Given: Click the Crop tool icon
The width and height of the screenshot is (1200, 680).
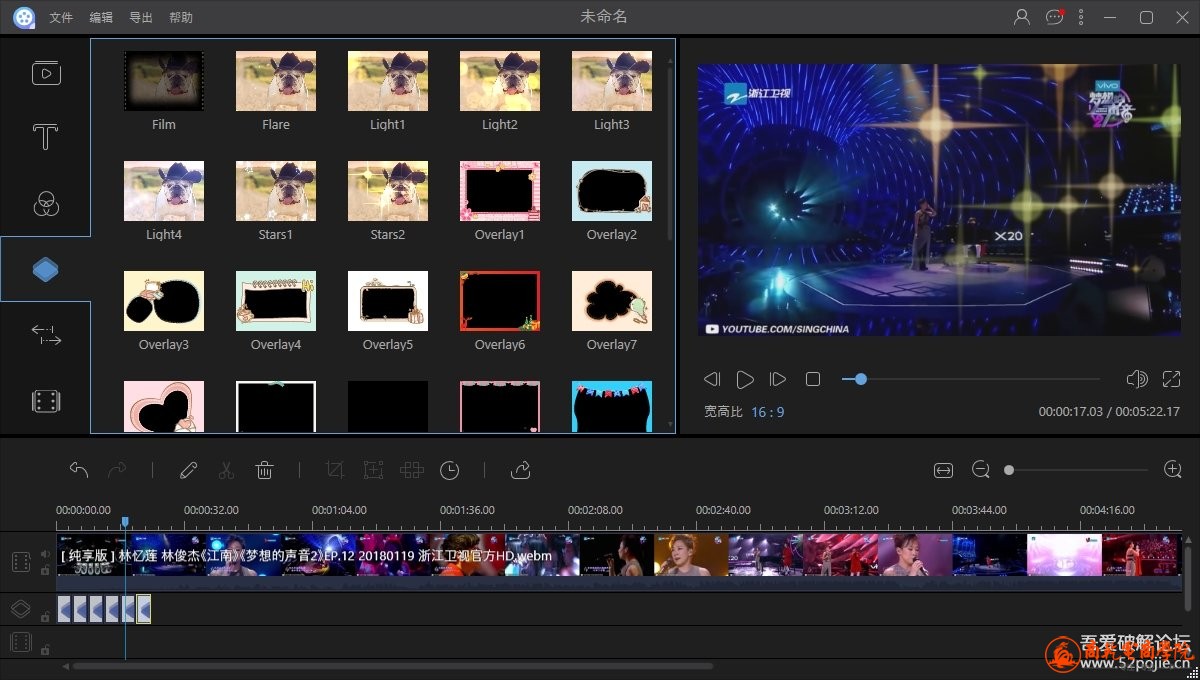Looking at the screenshot, I should (x=335, y=470).
